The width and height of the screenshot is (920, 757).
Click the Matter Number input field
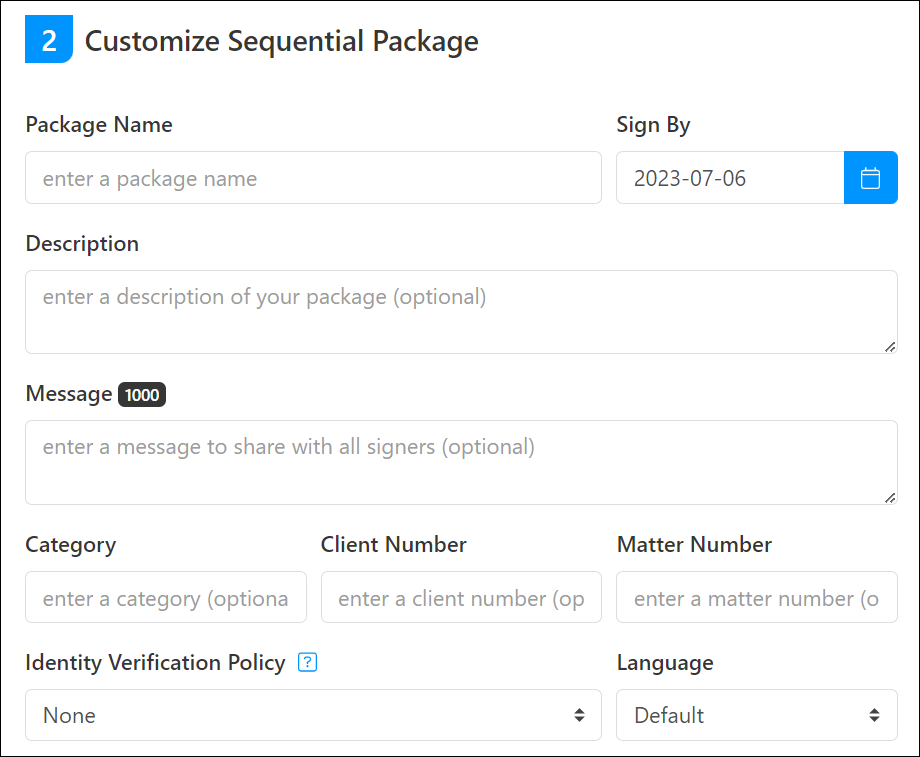(757, 597)
